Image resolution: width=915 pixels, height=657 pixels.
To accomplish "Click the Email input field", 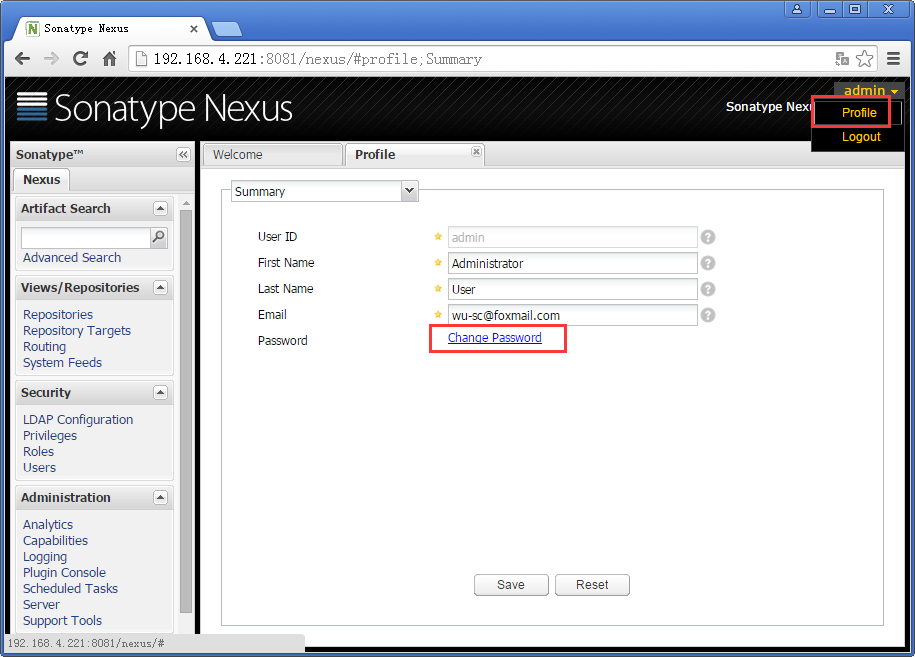I will [x=572, y=315].
